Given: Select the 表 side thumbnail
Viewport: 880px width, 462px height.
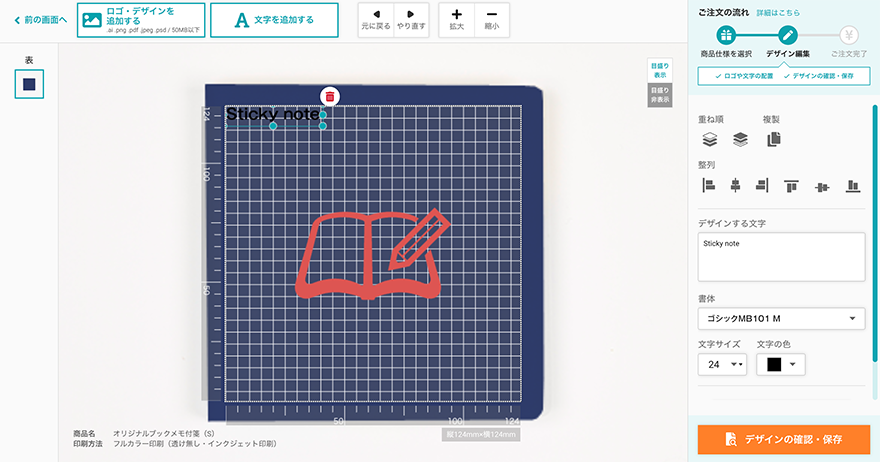Looking at the screenshot, I should (29, 84).
